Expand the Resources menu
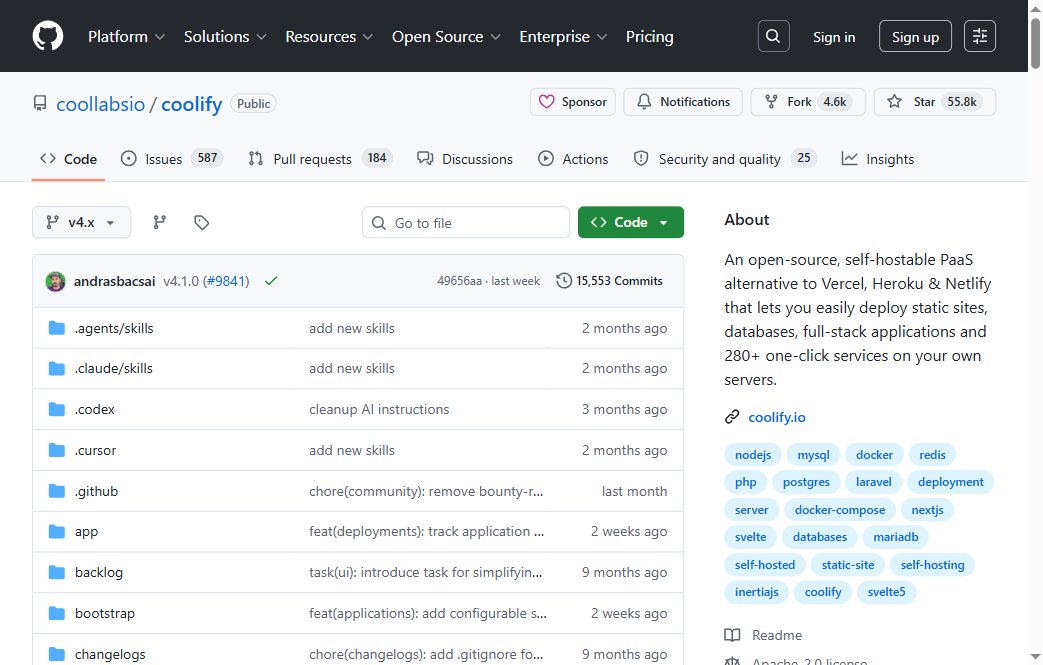1043x665 pixels. [329, 37]
